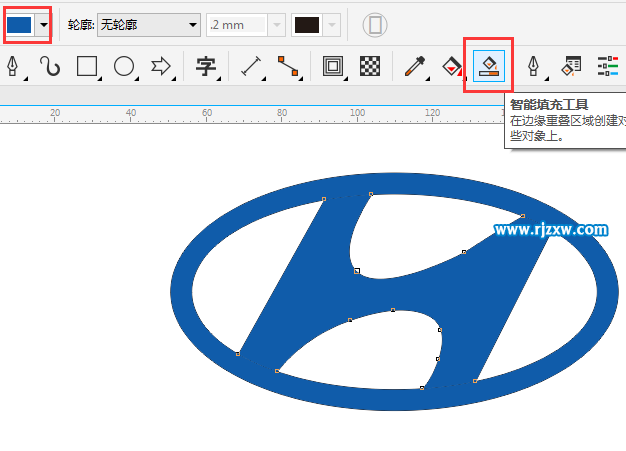This screenshot has width=626, height=451.
Task: Open the Edit Fill icon
Action: (x=571, y=66)
